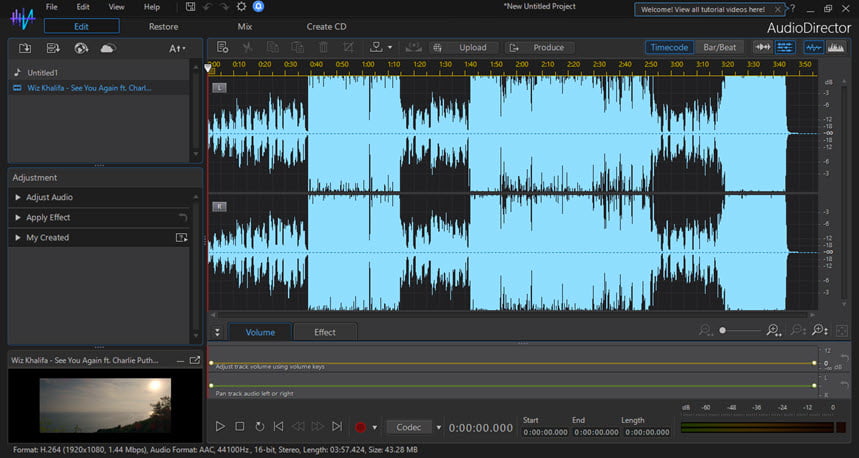Click the blue notification icon in top bar

click(x=259, y=7)
